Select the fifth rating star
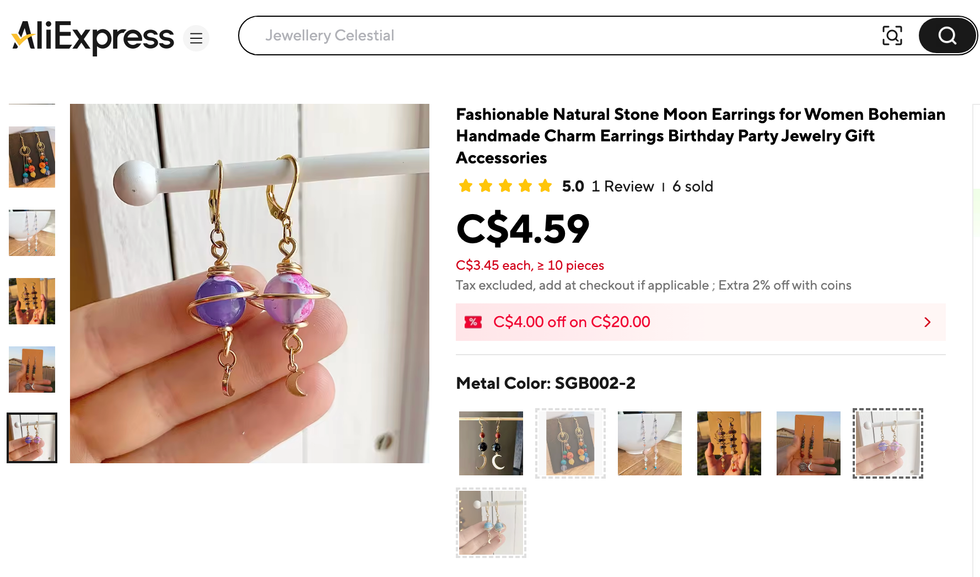The width and height of the screenshot is (980, 577). [x=546, y=185]
